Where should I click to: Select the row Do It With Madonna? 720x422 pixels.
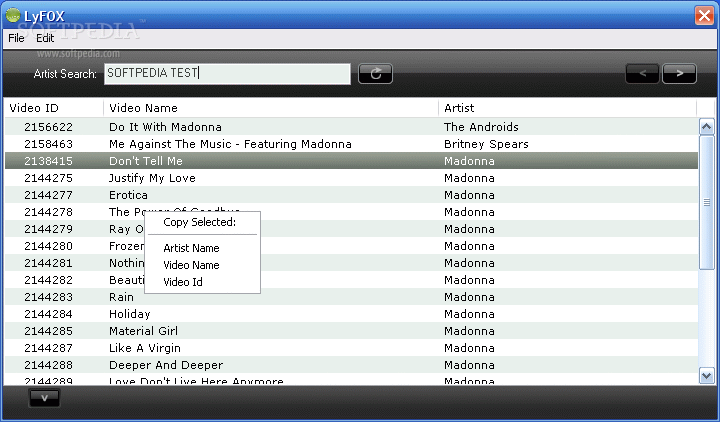point(351,127)
